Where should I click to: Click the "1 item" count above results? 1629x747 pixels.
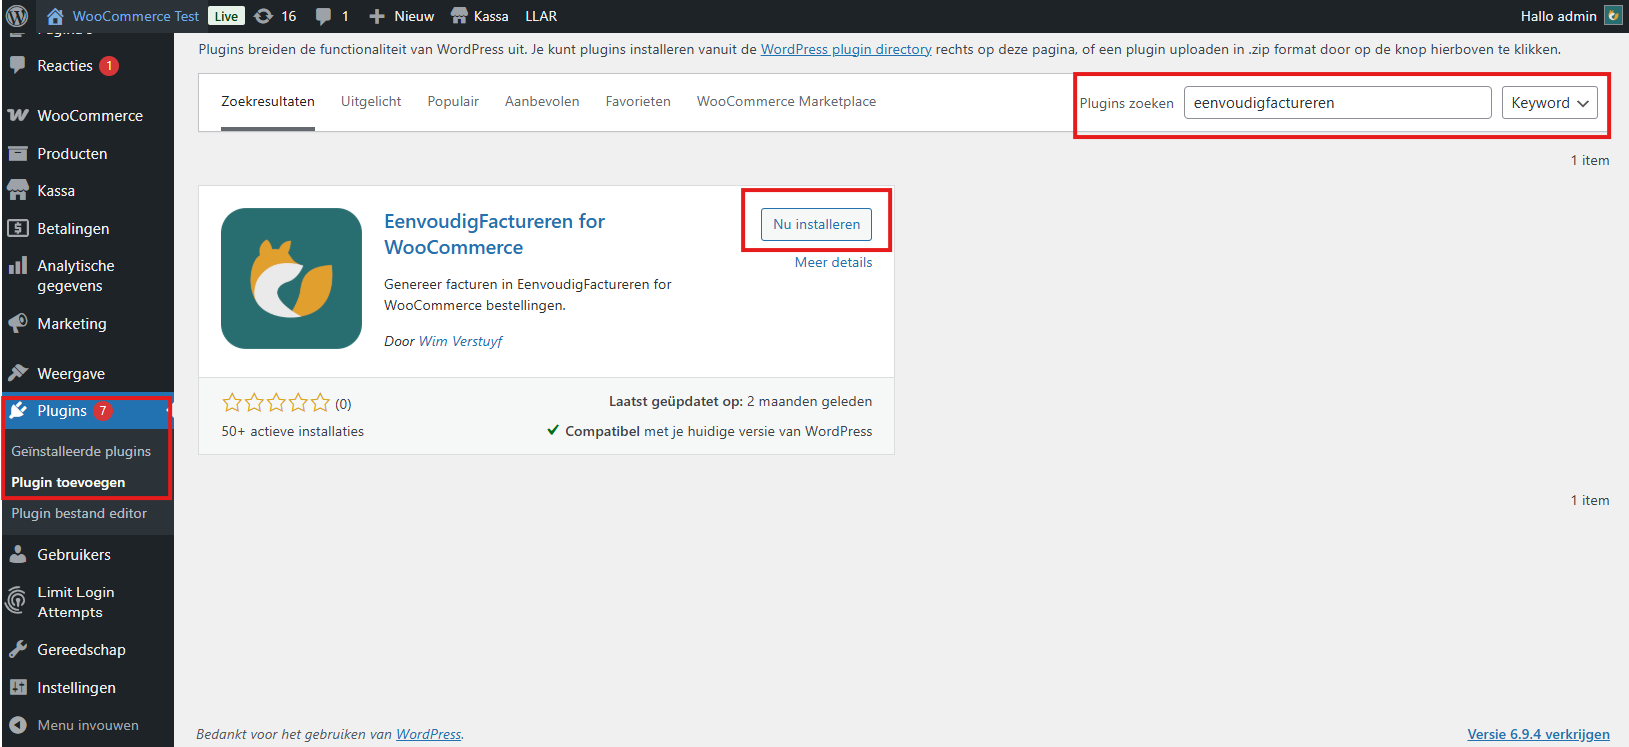[1590, 160]
